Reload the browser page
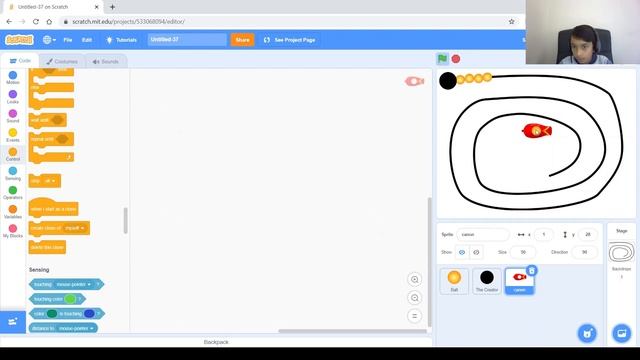640x360 pixels. 36,22
